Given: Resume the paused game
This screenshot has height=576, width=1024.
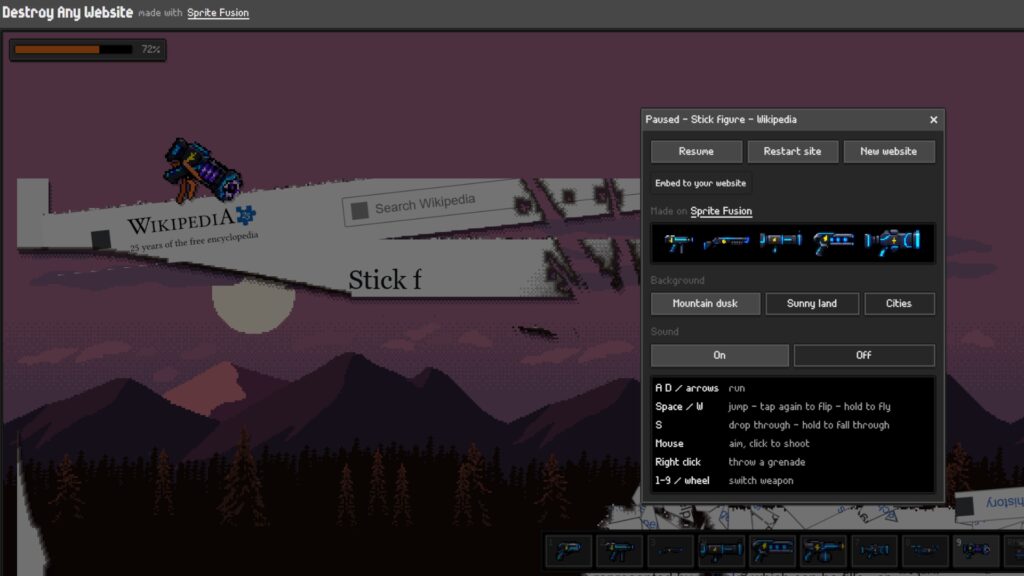Looking at the screenshot, I should coord(696,152).
